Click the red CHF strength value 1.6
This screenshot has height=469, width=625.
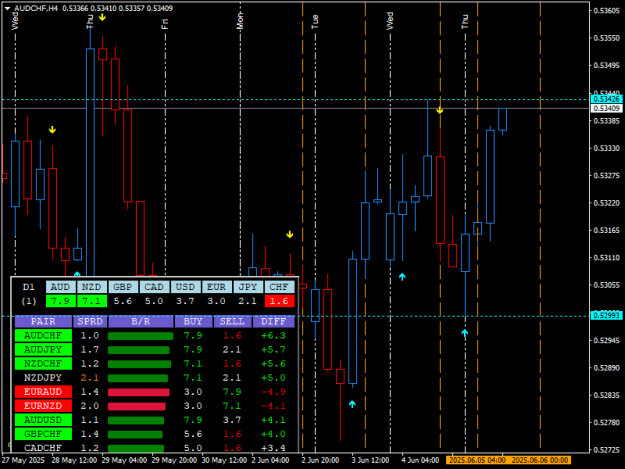(x=279, y=301)
